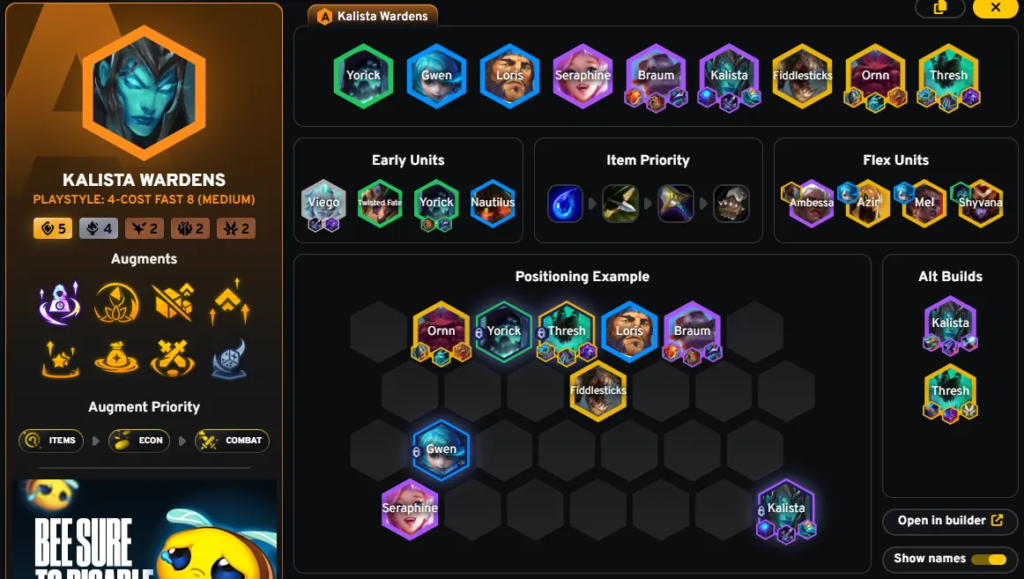
Task: Toggle the Show names switch
Action: coord(989,559)
